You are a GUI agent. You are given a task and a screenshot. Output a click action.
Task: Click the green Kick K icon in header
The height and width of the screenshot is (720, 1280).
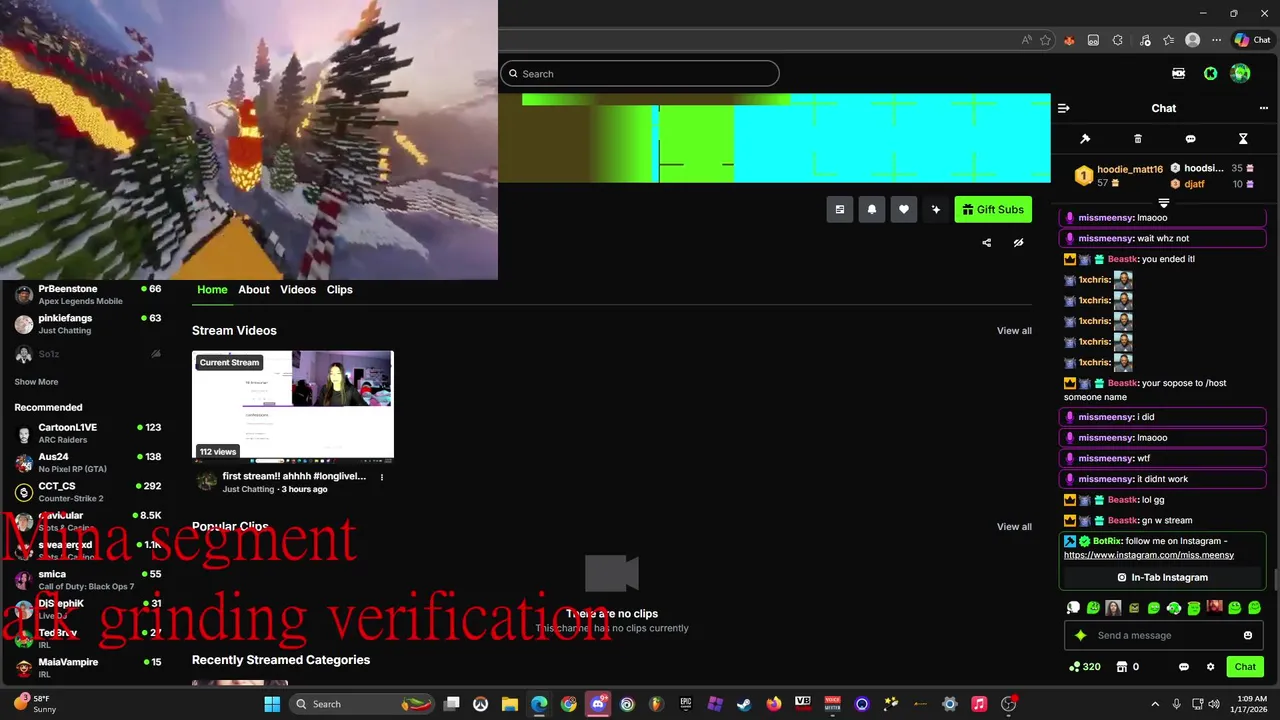pos(1210,73)
